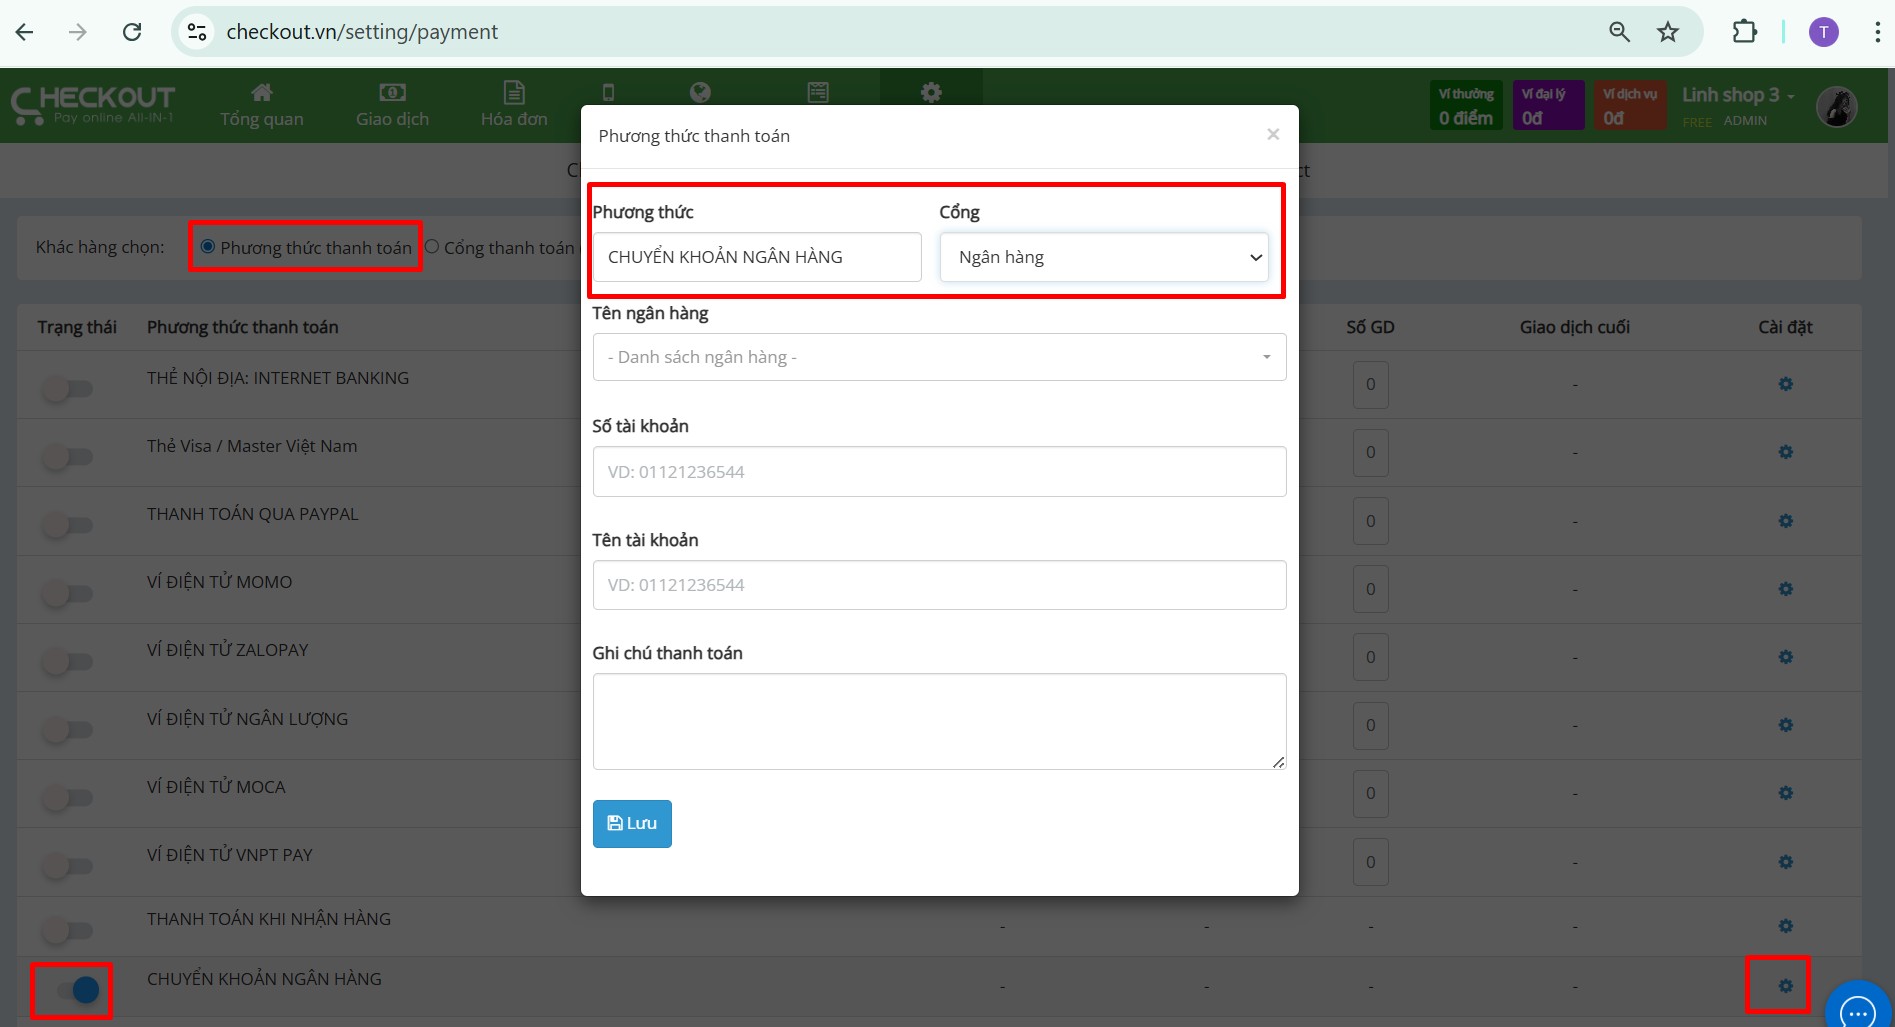Viewport: 1895px width, 1027px height.
Task: Open the Giao dịch menu
Action: [392, 105]
